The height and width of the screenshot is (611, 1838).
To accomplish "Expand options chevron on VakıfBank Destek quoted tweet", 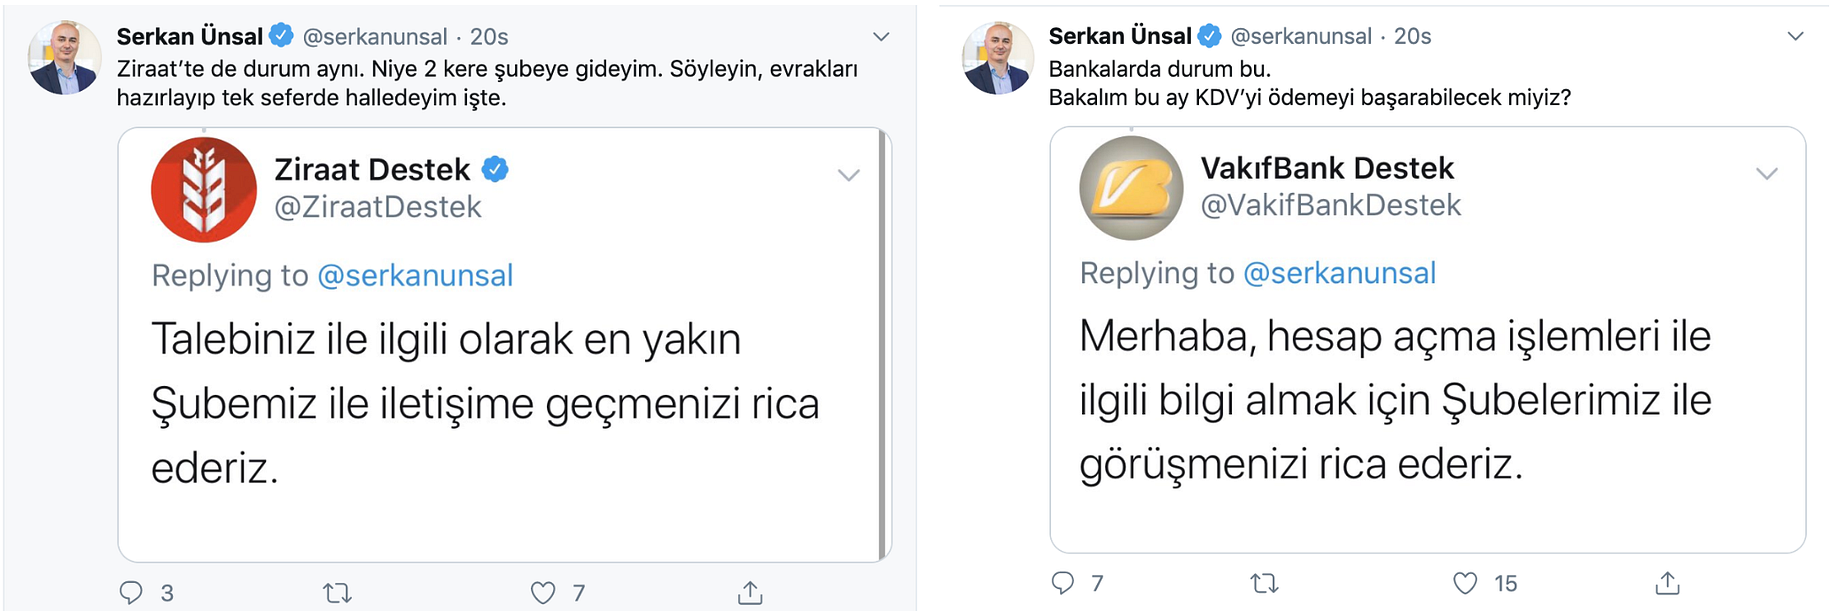I will (1766, 174).
